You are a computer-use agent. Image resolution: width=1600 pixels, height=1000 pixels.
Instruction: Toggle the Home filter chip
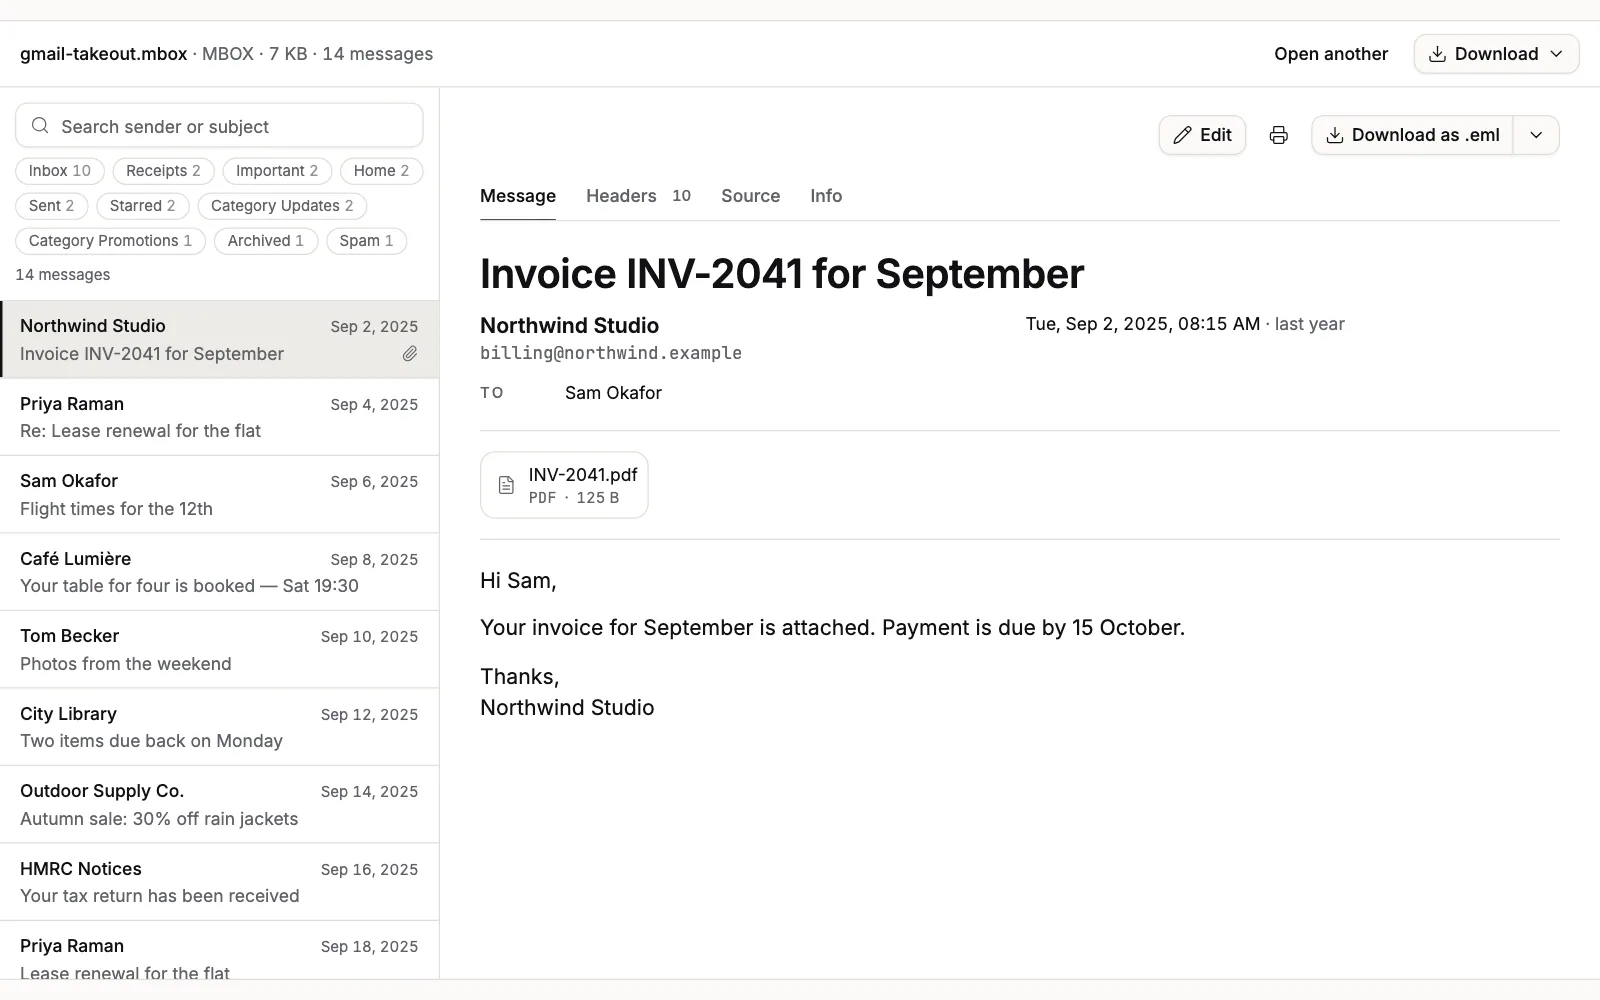(381, 171)
